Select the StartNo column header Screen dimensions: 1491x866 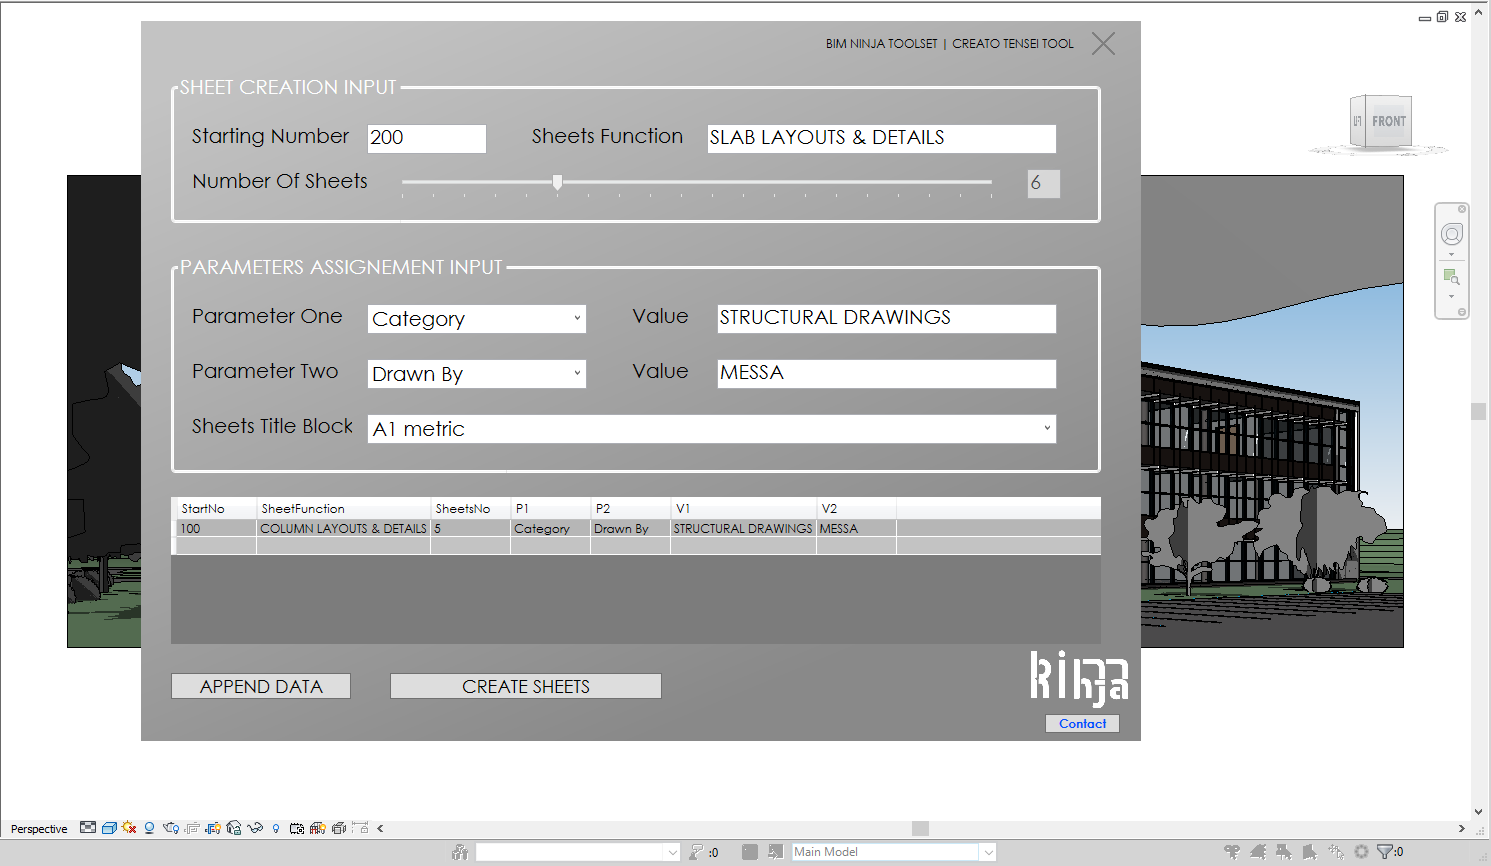(x=217, y=509)
